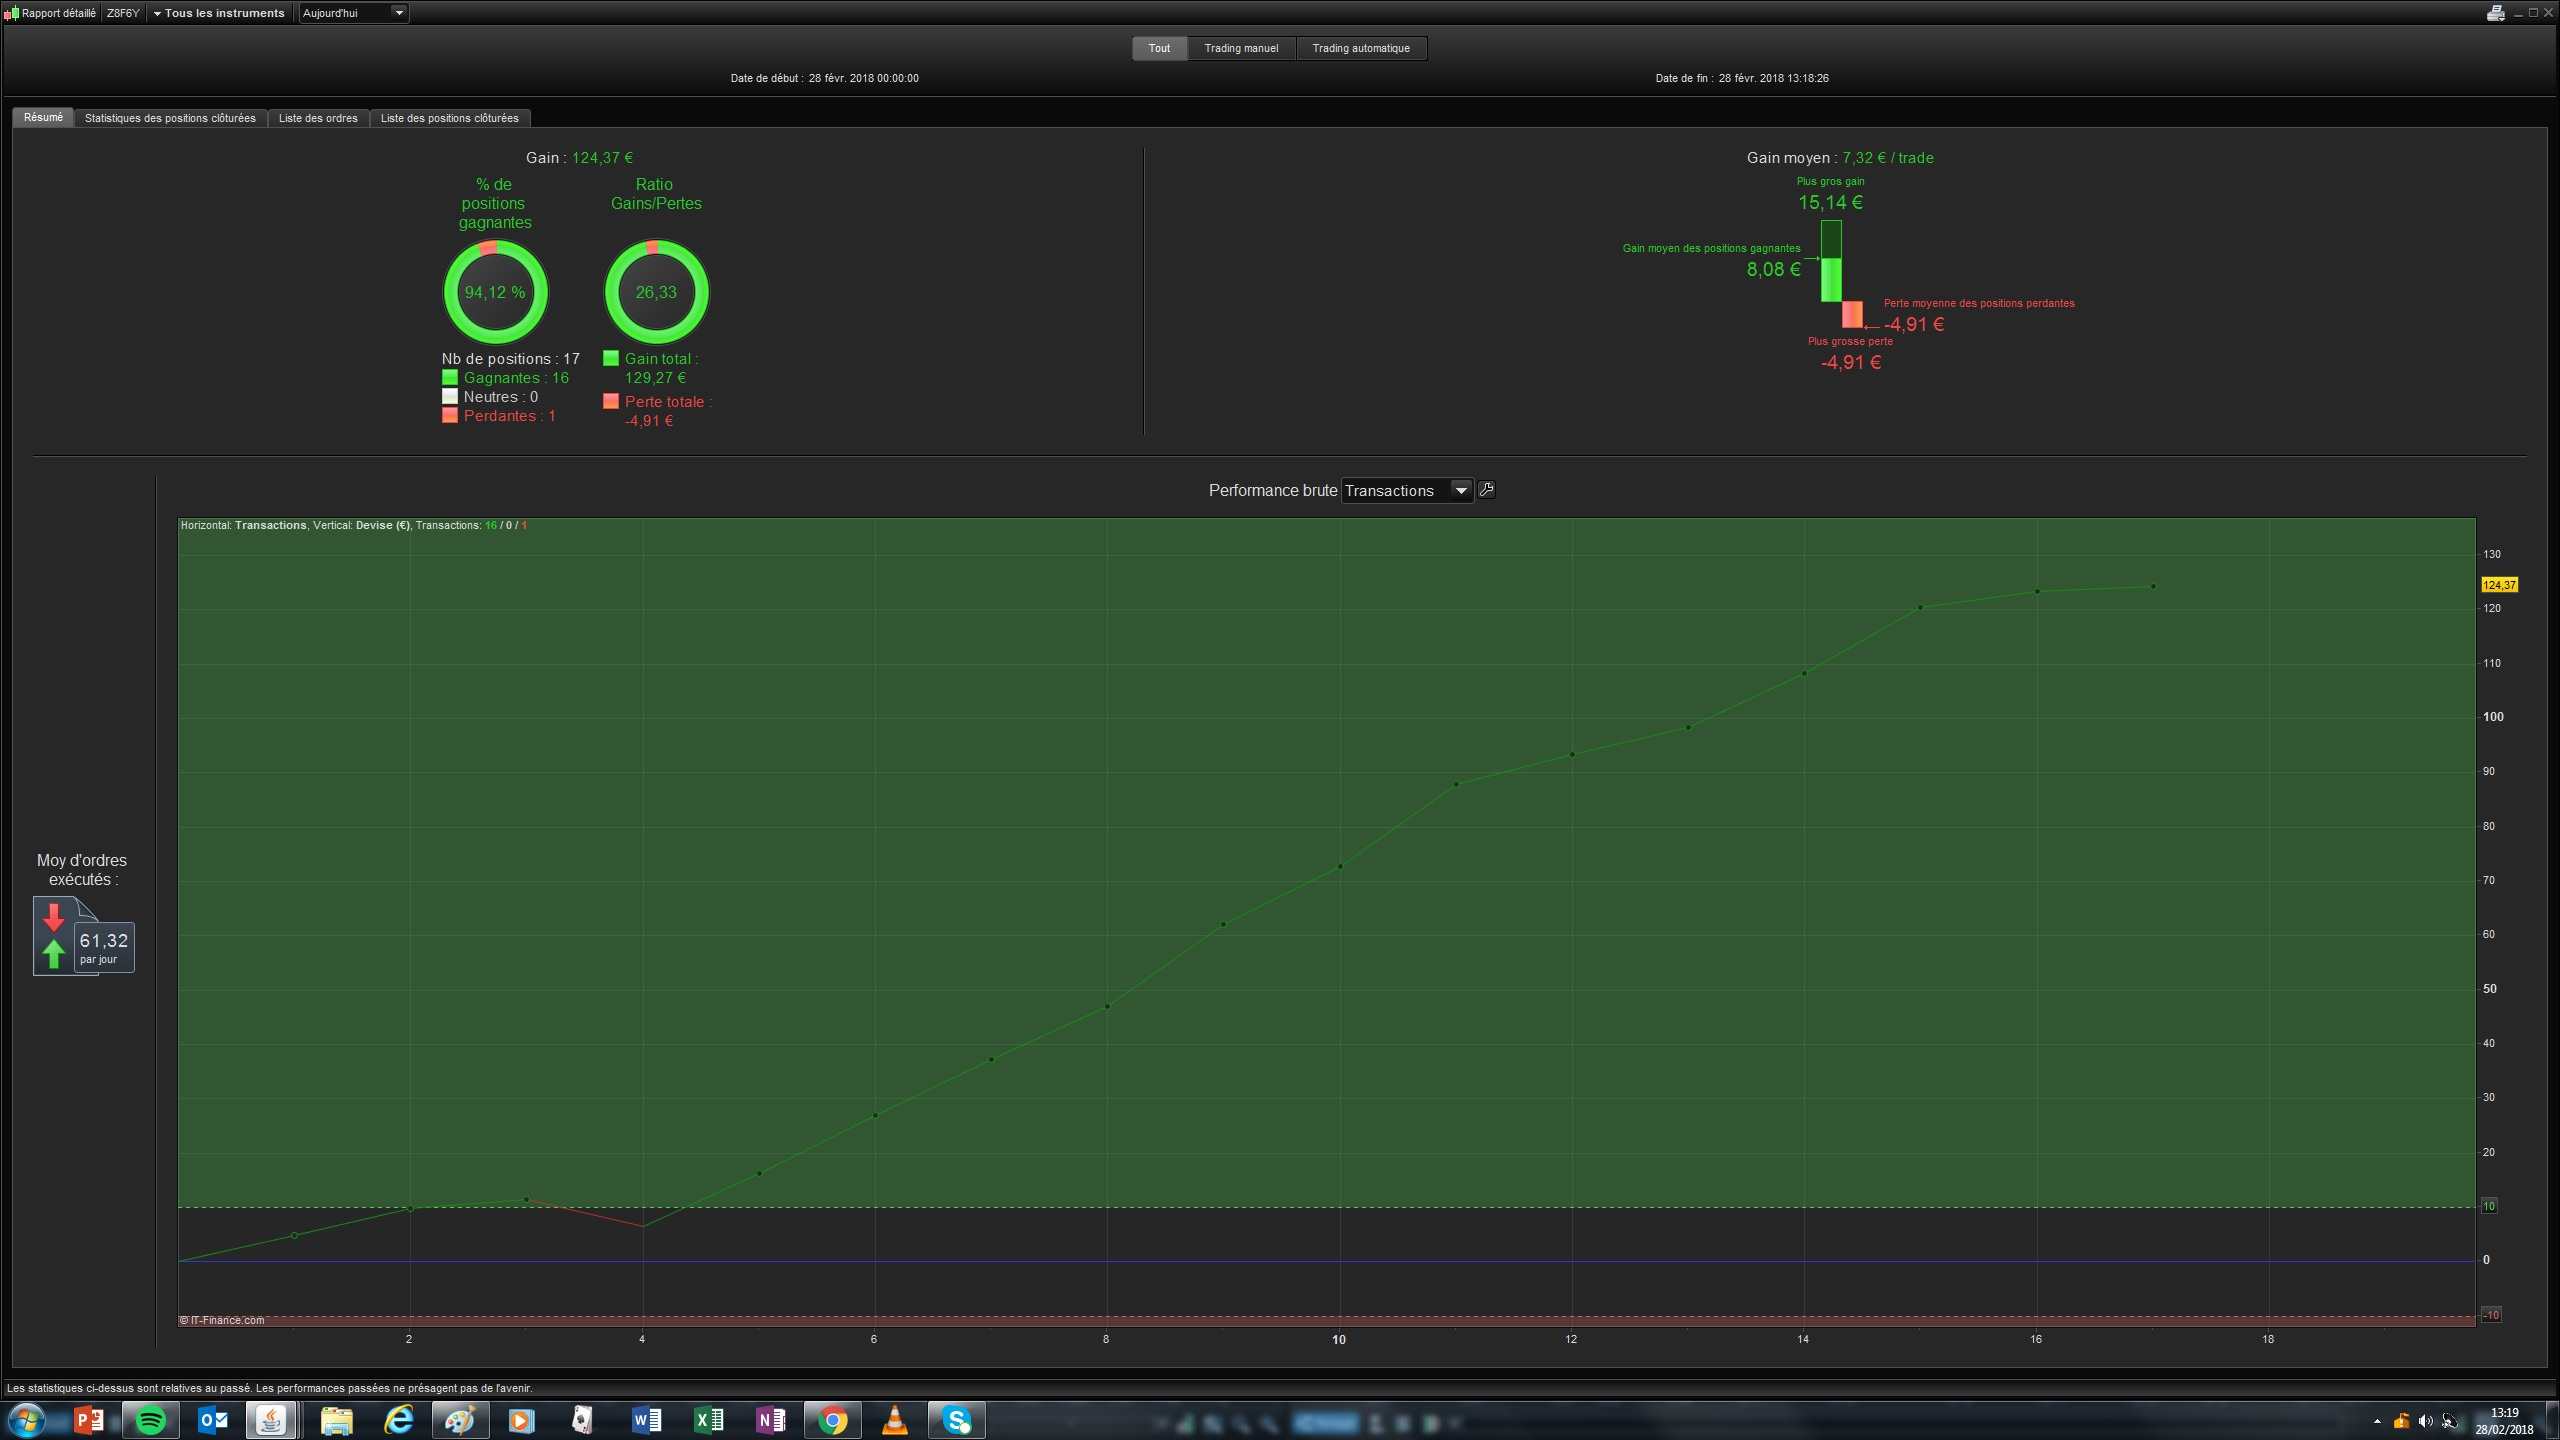Click the printer icon in the title bar
The height and width of the screenshot is (1440, 2560).
tap(2495, 13)
